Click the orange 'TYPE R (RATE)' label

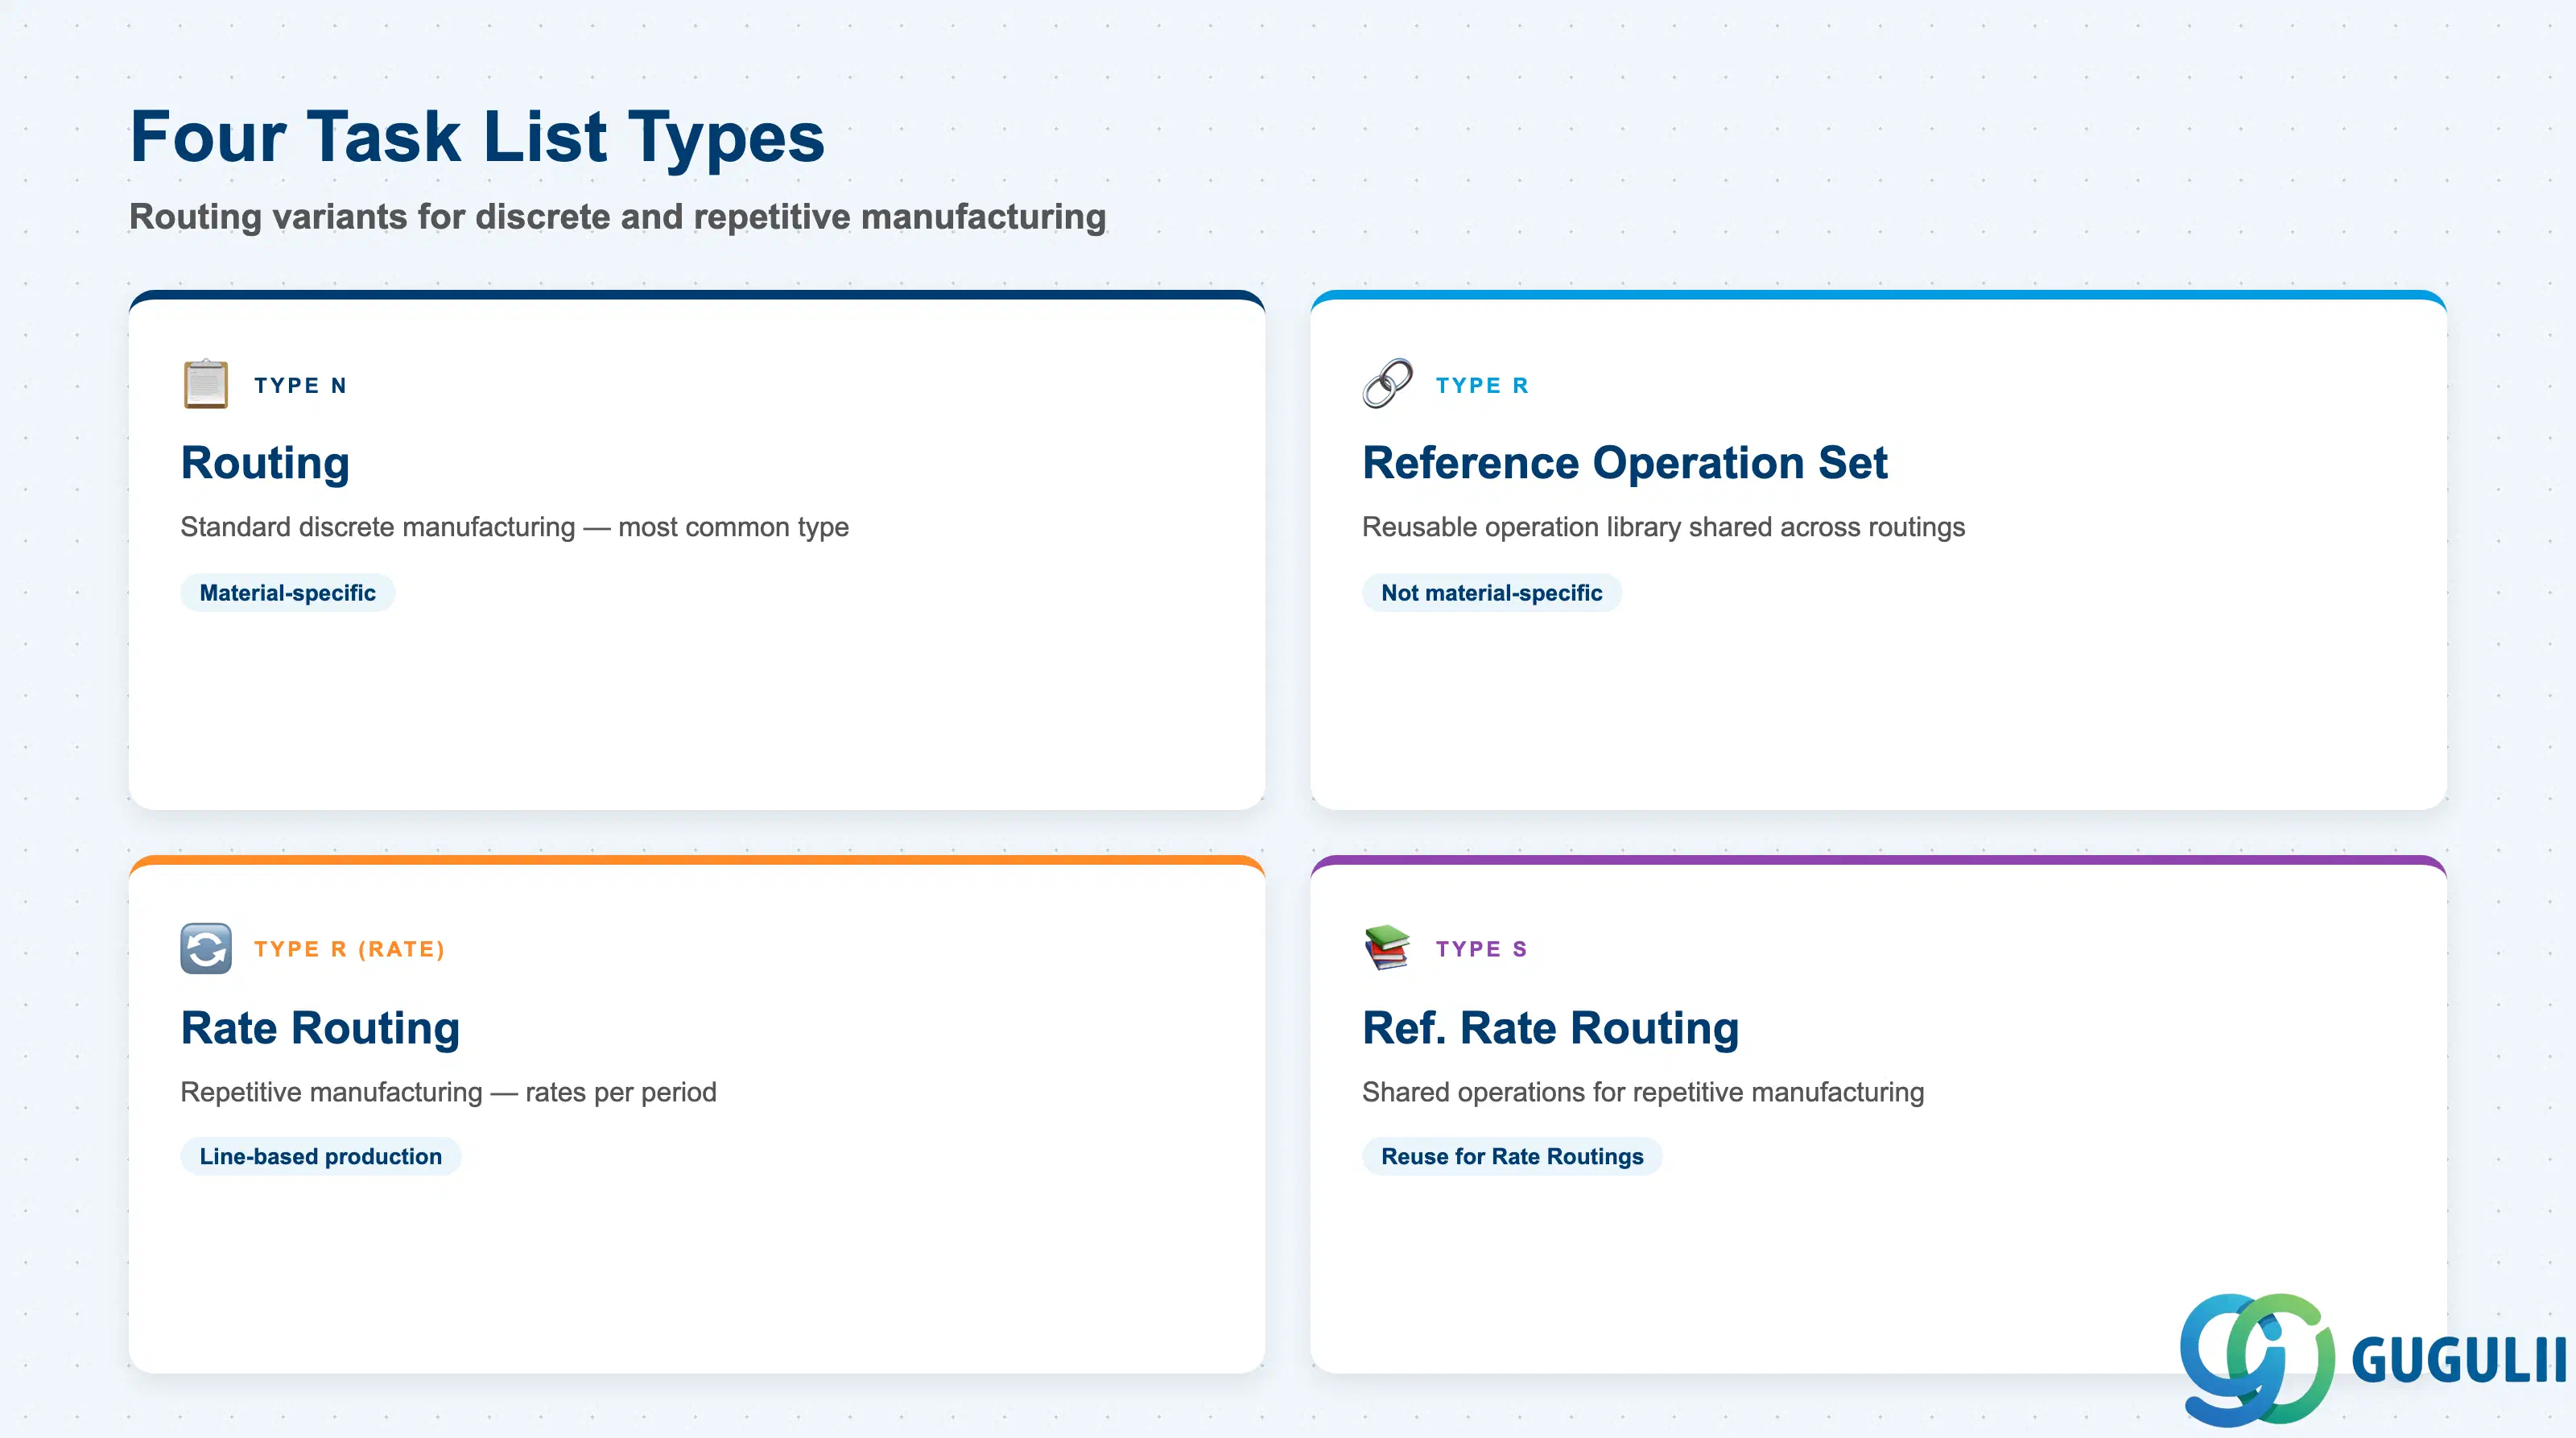(x=349, y=949)
